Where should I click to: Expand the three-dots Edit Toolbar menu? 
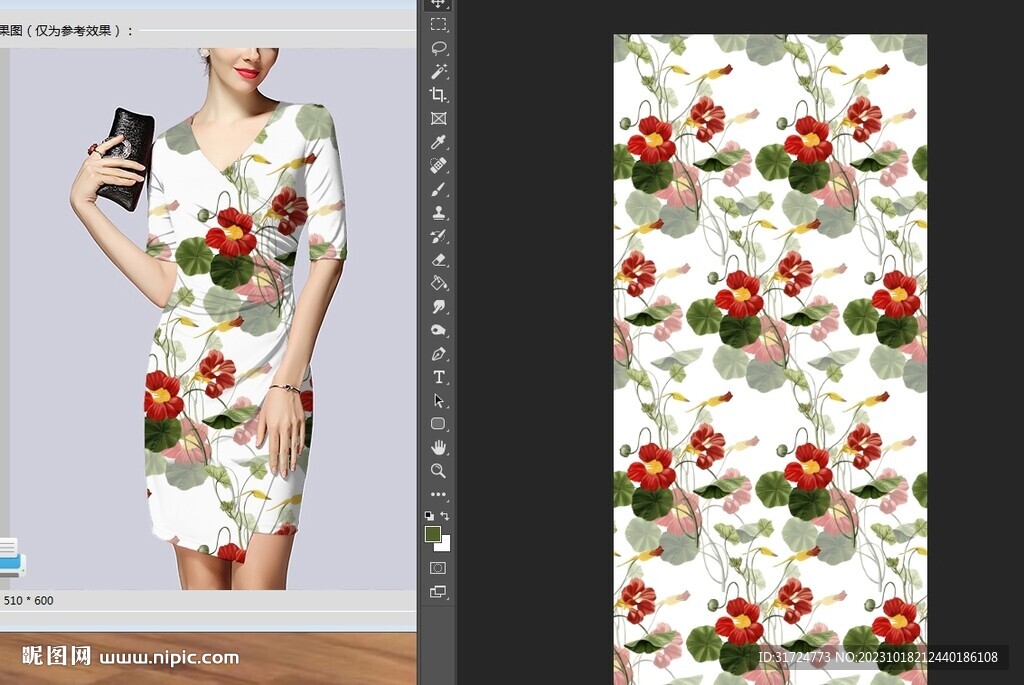[x=438, y=494]
